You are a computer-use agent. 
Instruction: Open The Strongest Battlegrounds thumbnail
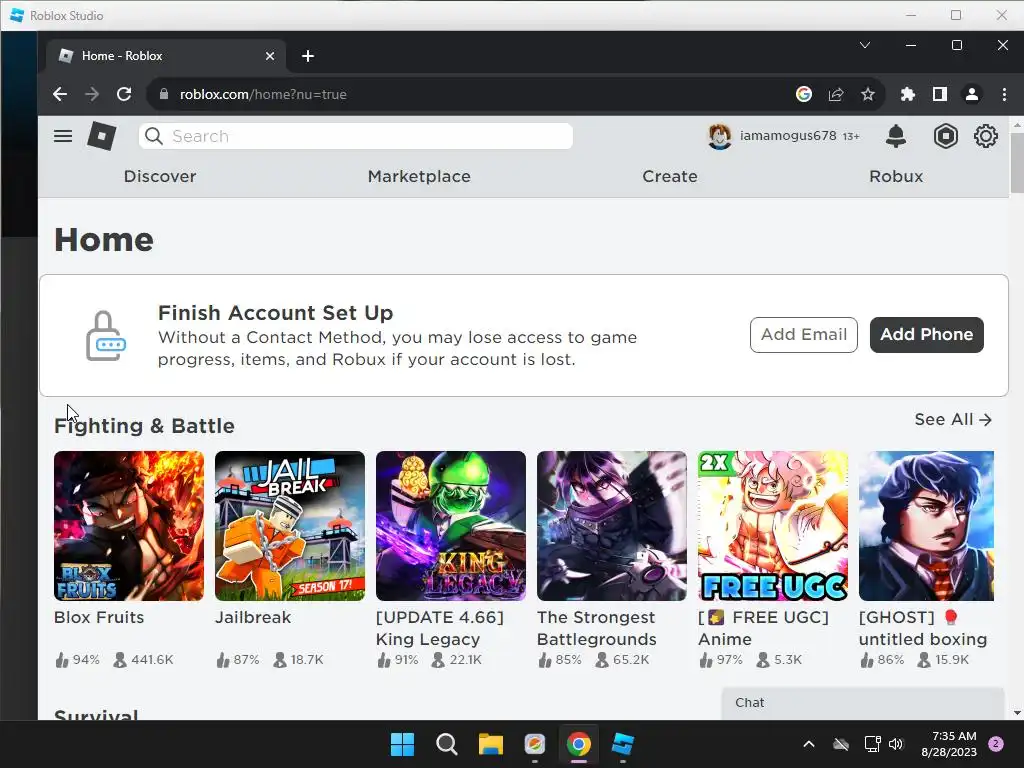coord(612,526)
